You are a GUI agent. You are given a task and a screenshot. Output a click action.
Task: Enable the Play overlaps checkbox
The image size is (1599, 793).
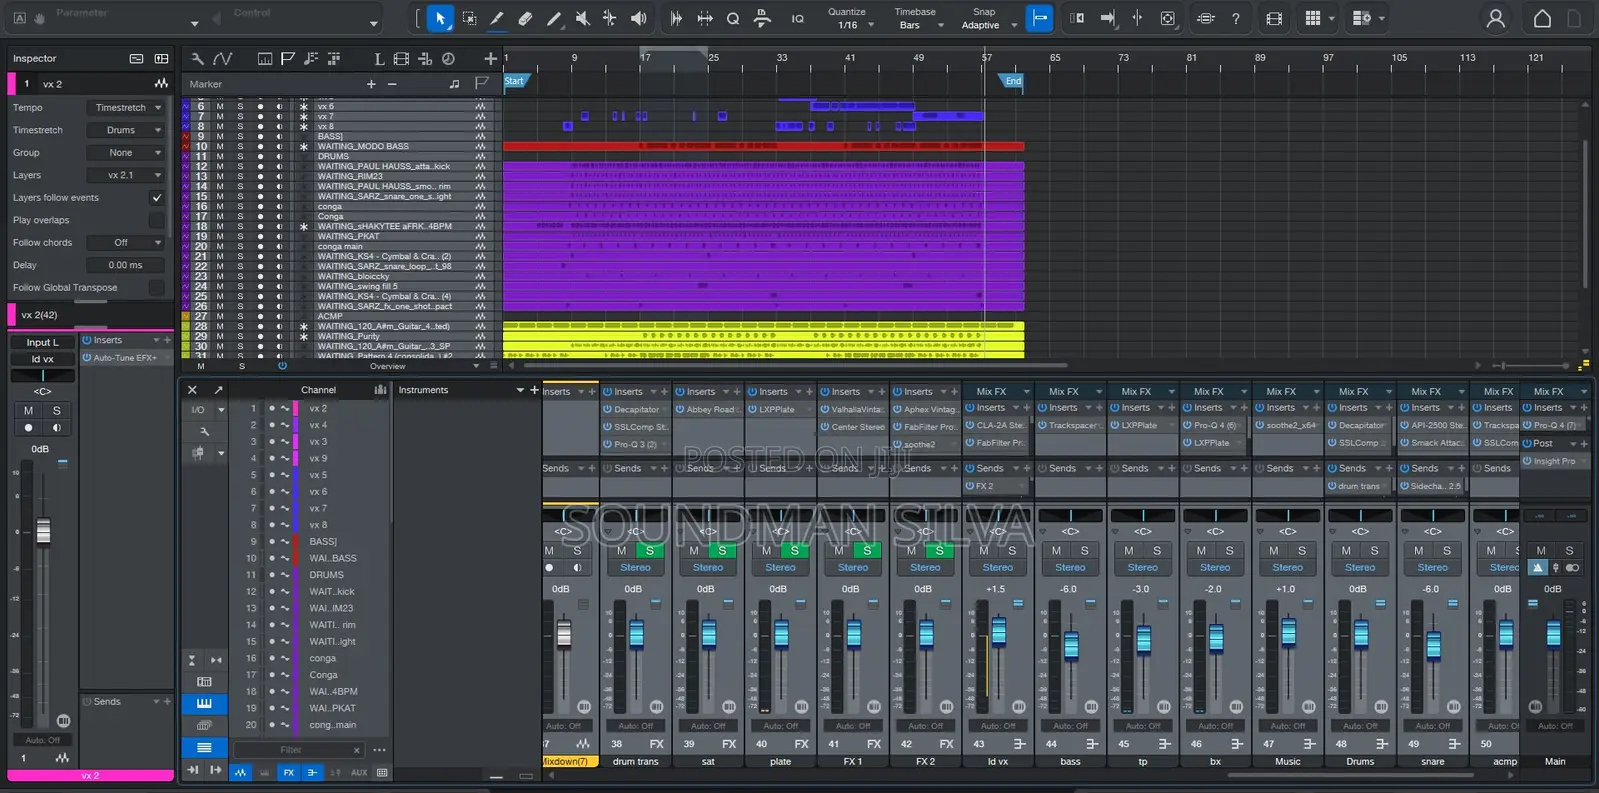[156, 220]
